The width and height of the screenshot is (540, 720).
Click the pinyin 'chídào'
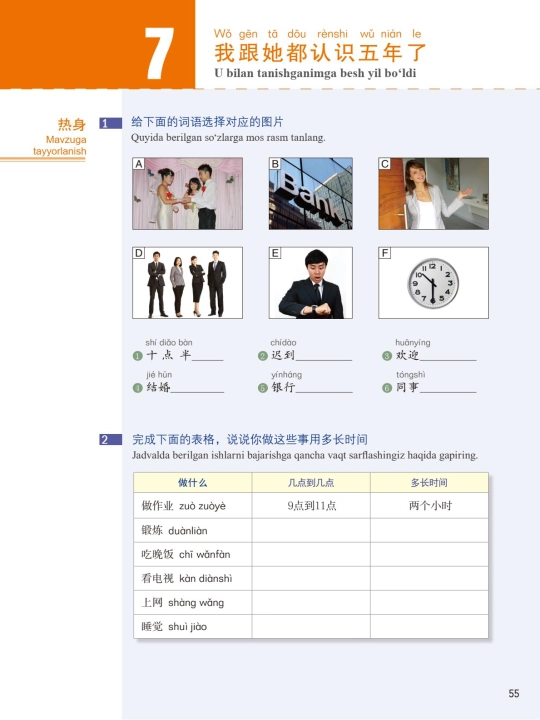point(283,343)
